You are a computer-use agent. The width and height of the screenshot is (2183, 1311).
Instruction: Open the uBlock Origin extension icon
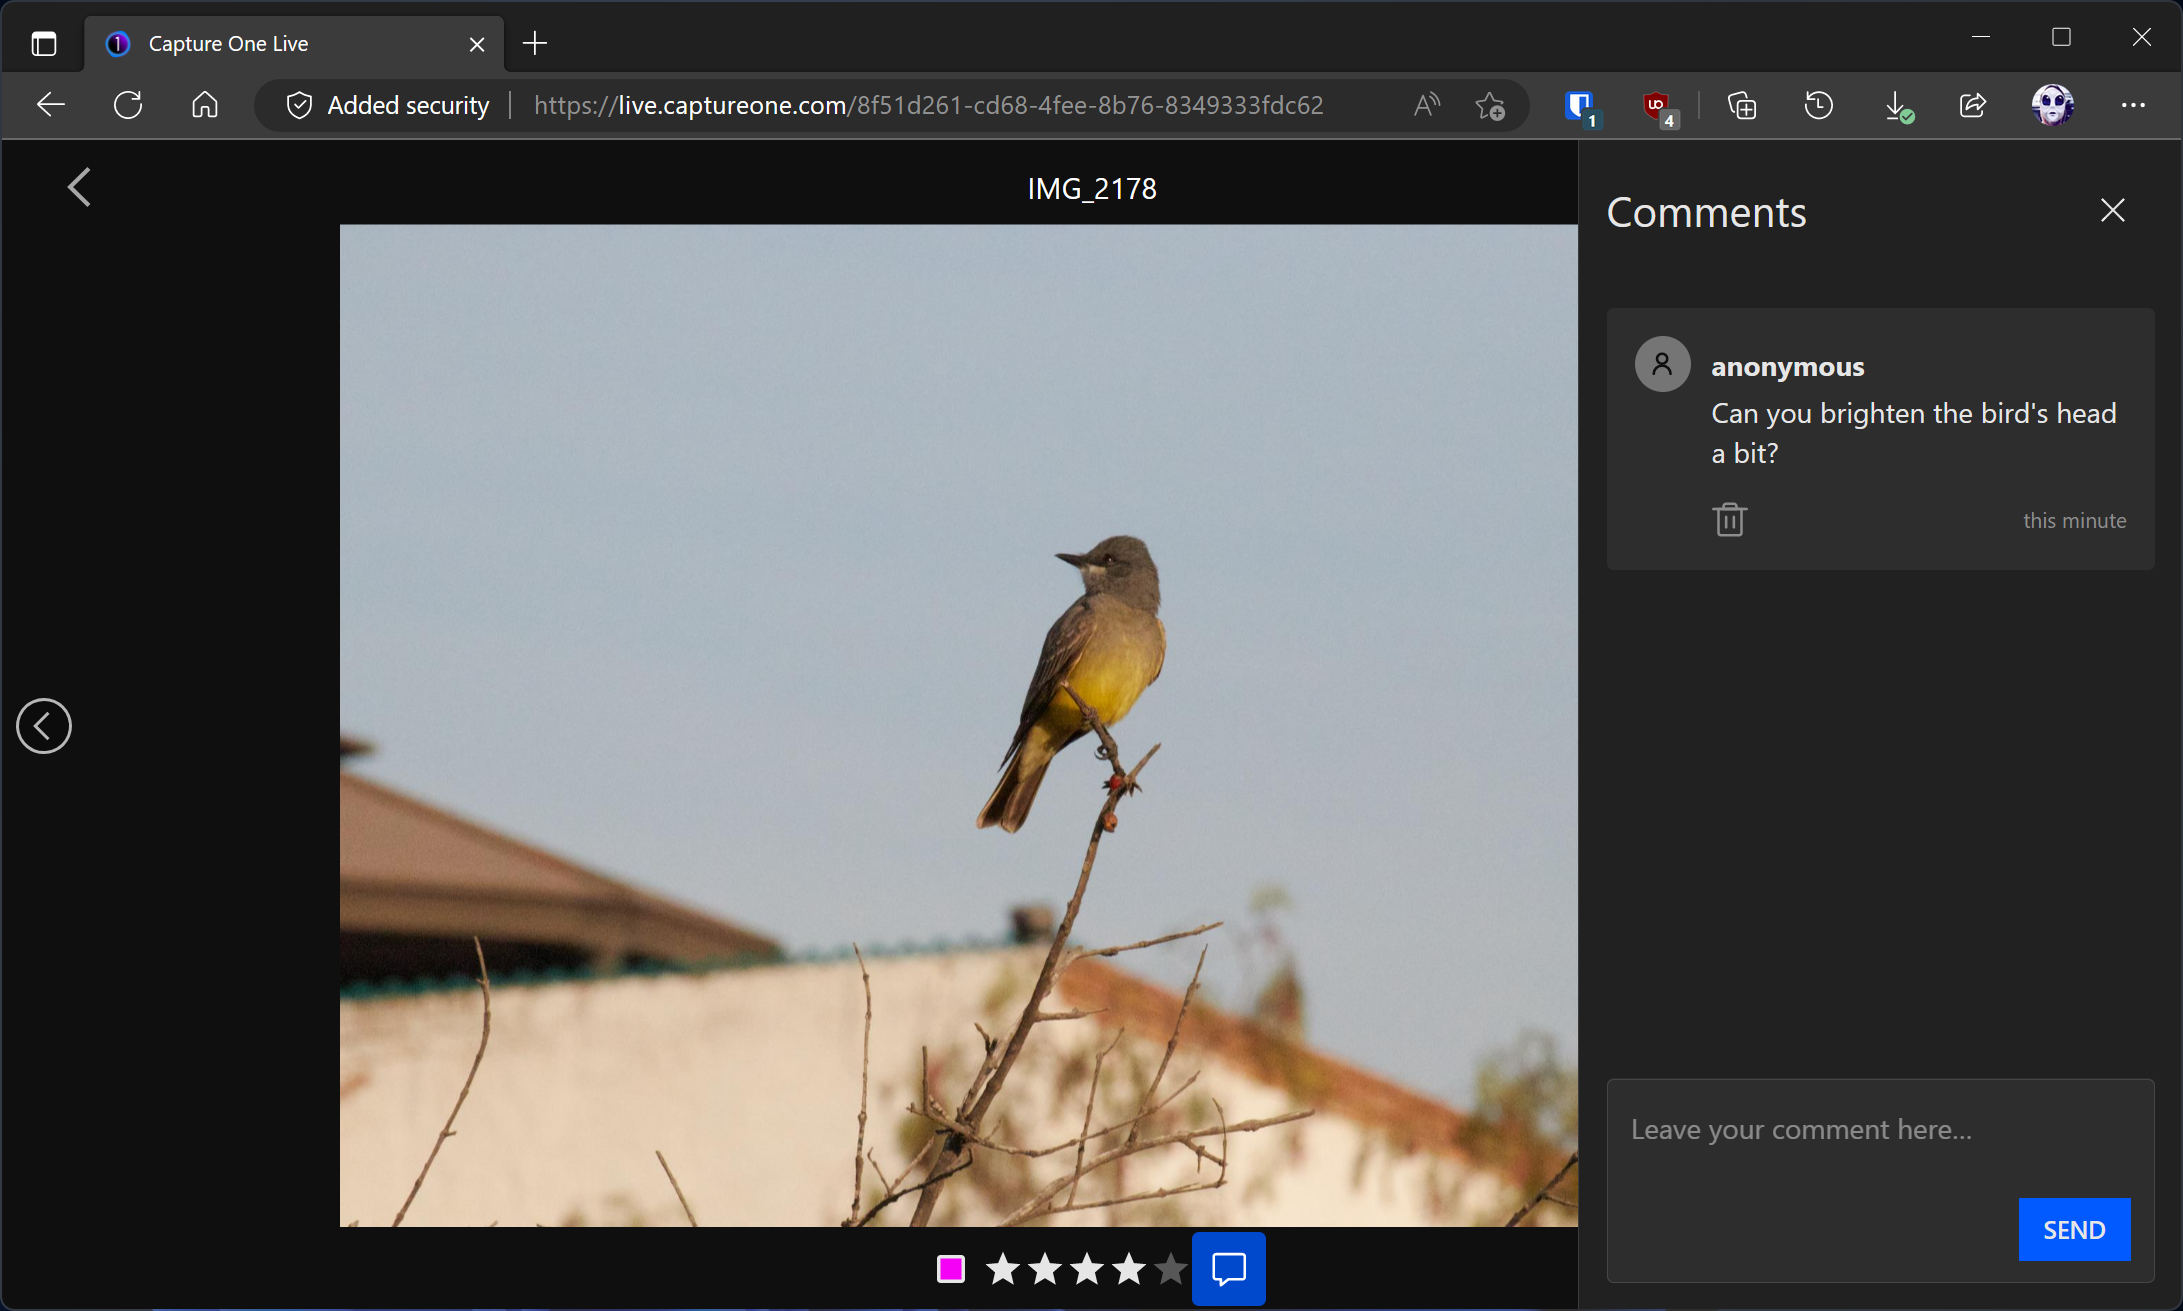(1655, 105)
